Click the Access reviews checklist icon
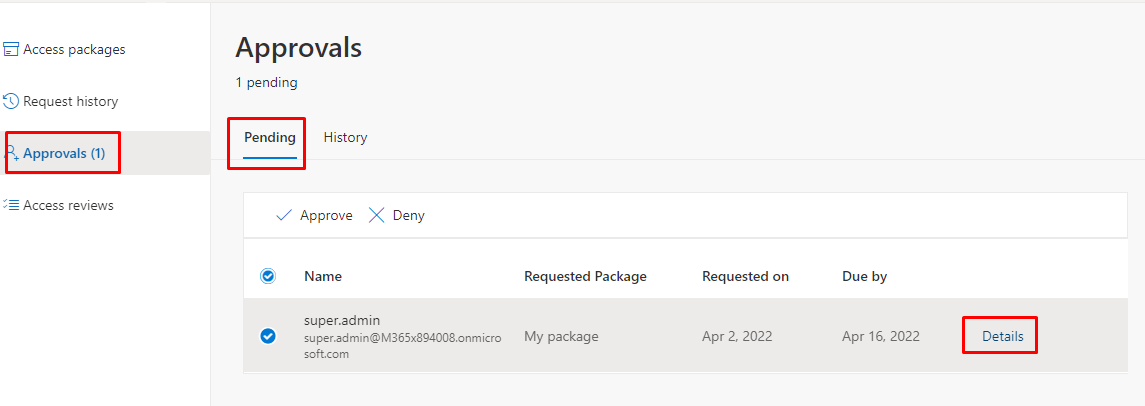 (11, 205)
